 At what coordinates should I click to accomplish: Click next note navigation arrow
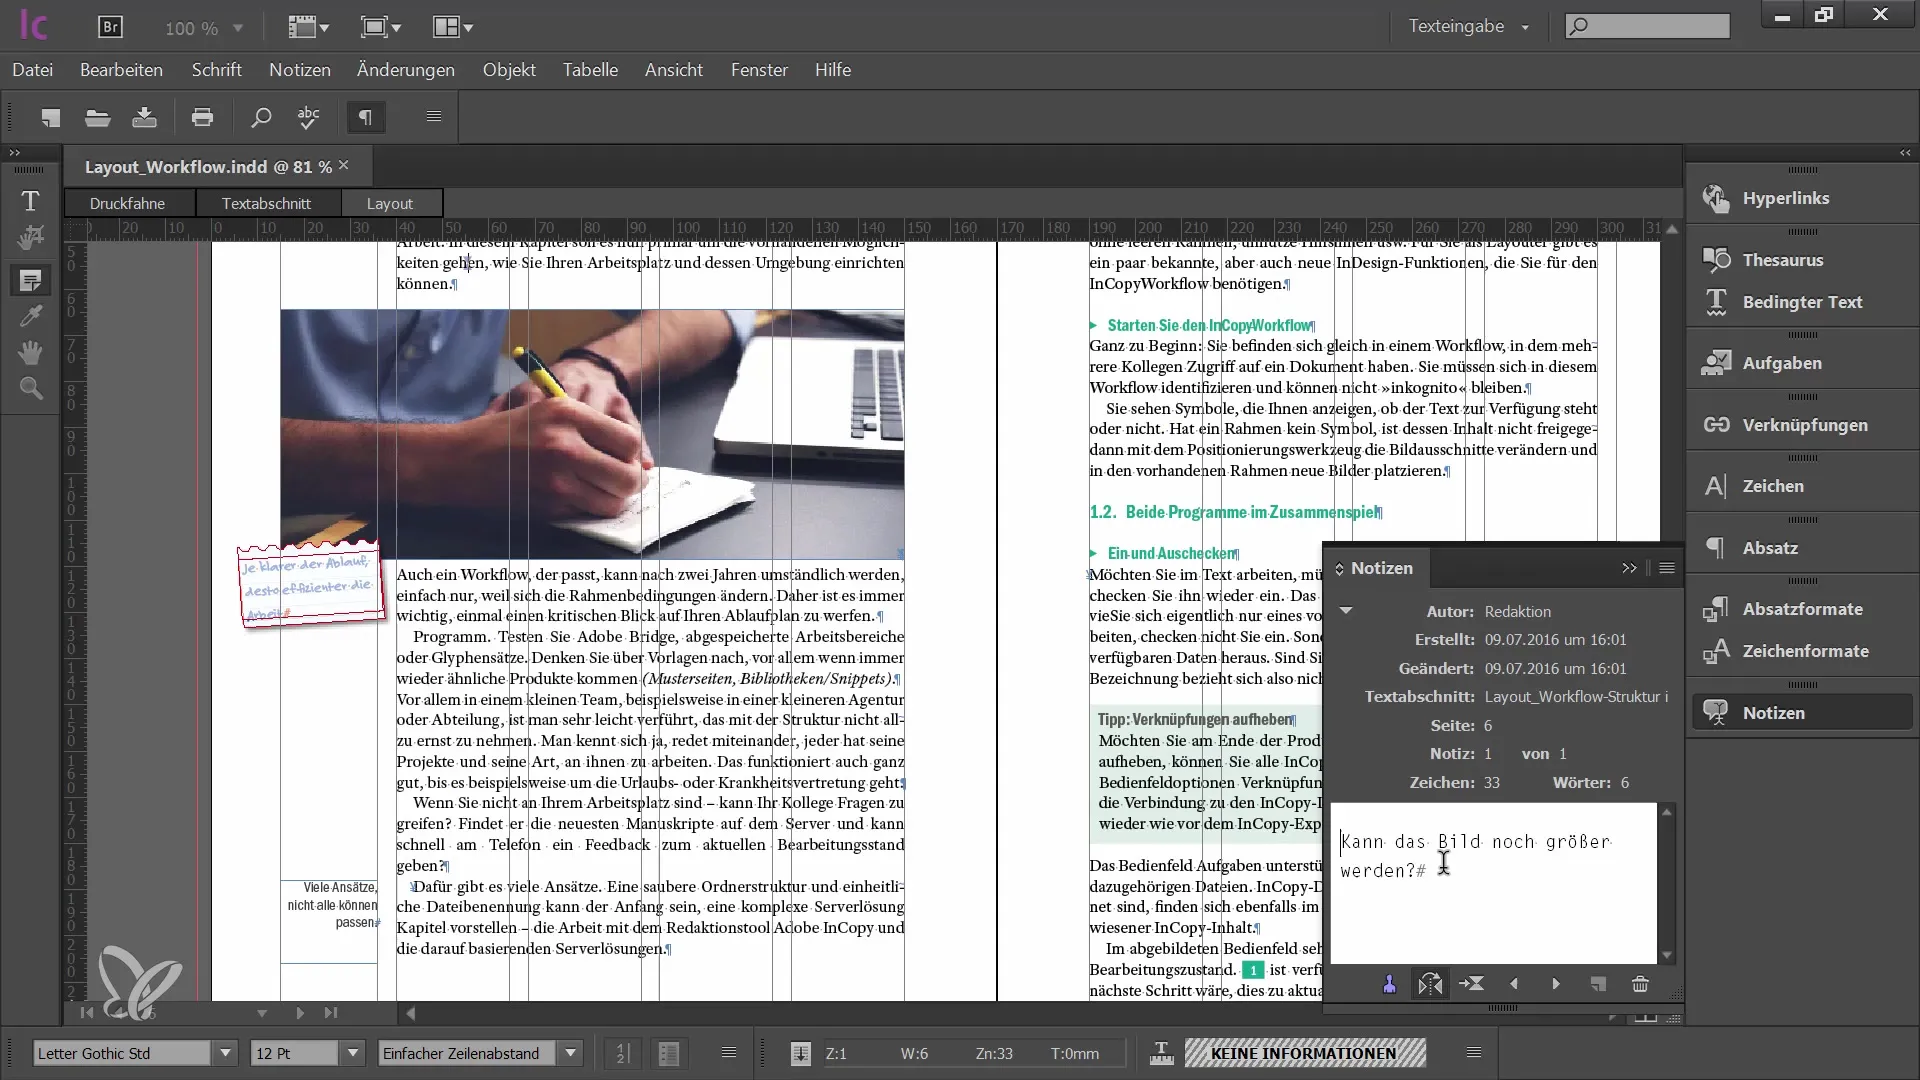(1556, 984)
